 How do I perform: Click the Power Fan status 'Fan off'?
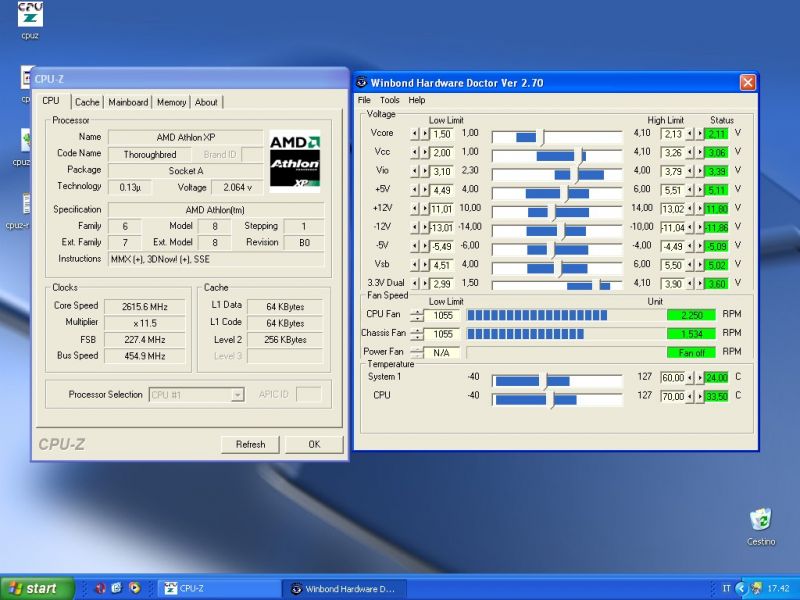tap(692, 353)
